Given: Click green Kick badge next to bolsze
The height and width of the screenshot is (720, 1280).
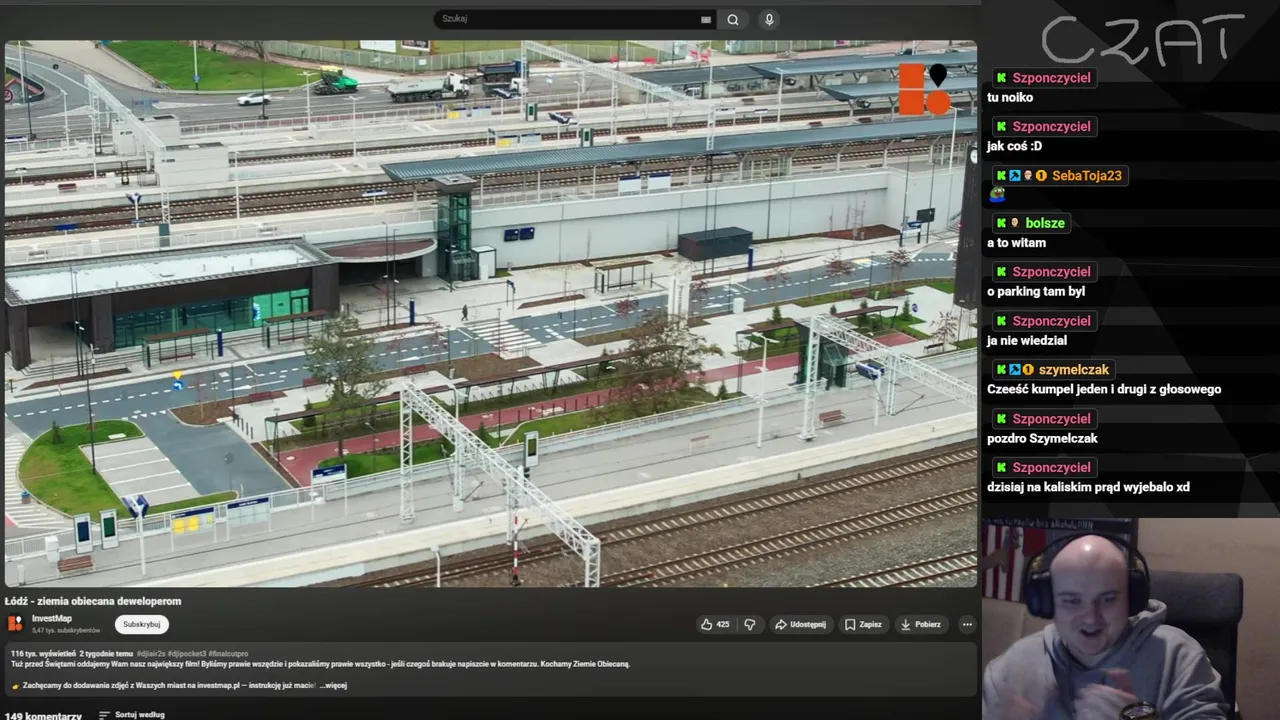Looking at the screenshot, I should click(x=1001, y=223).
